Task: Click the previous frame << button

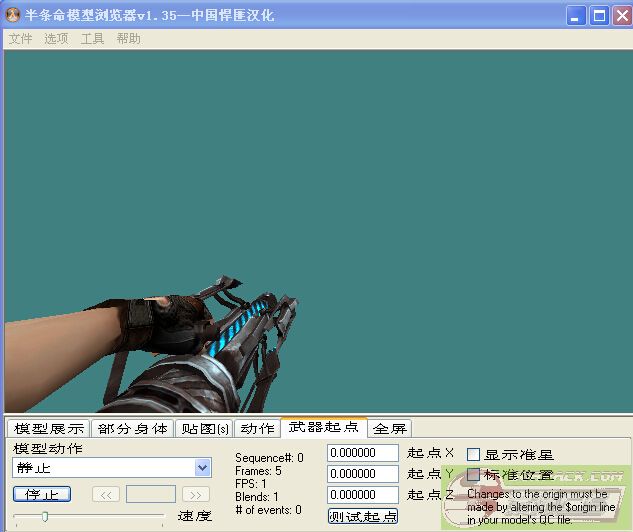Action: [106, 494]
